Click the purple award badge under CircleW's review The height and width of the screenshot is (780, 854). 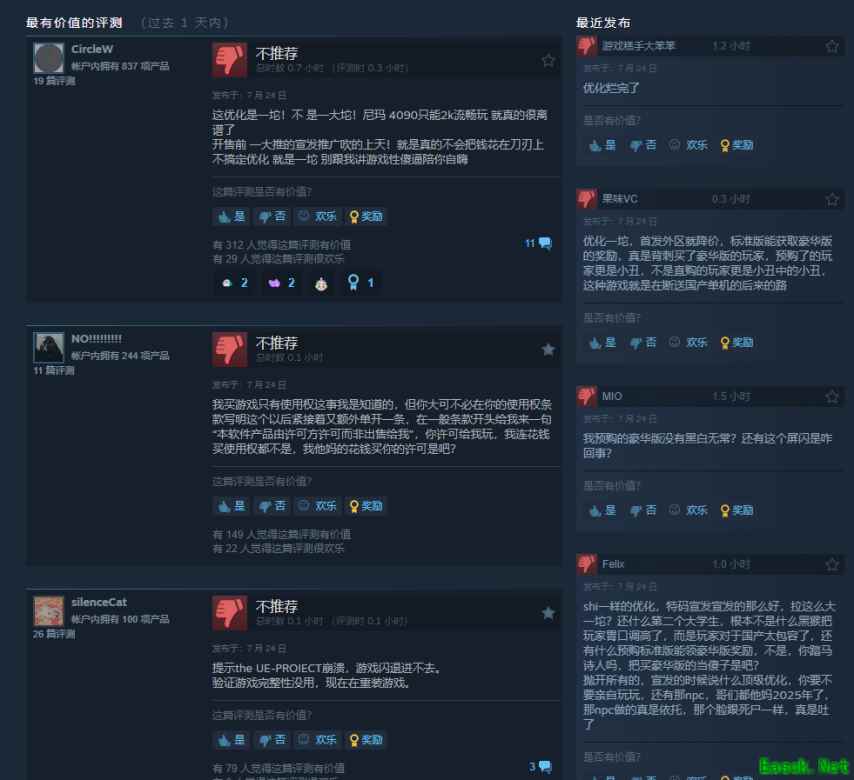click(x=282, y=282)
